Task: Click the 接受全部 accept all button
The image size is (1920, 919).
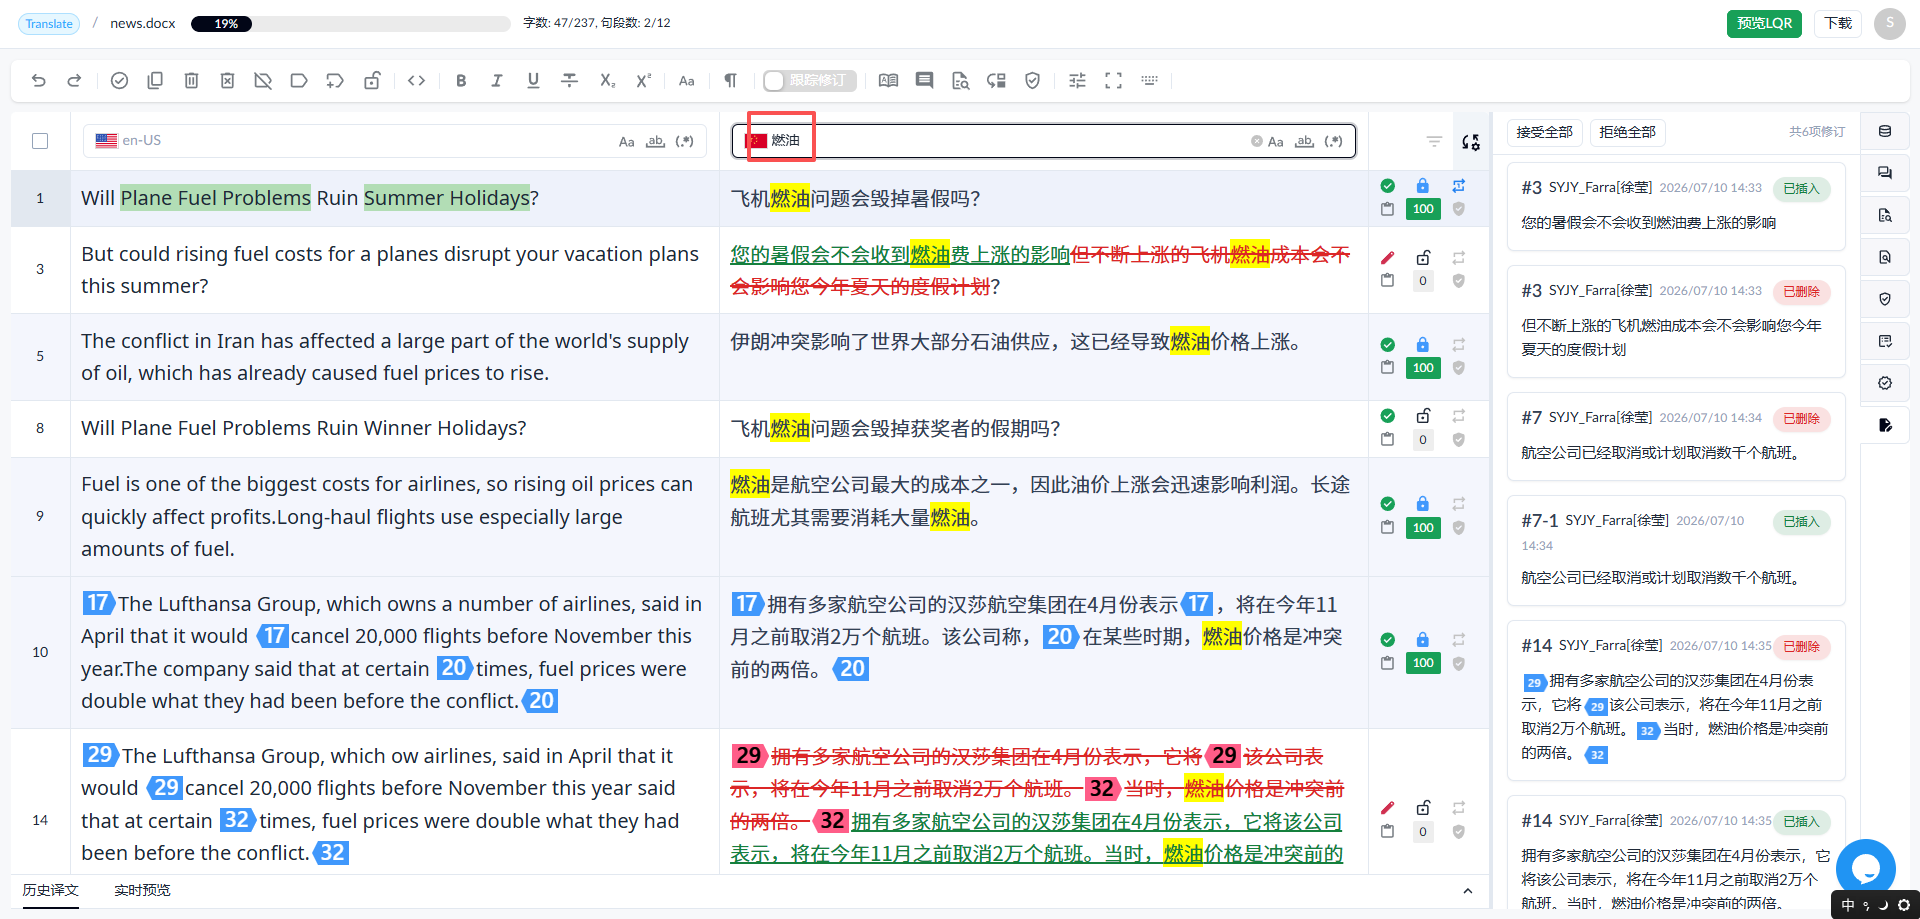Action: (x=1544, y=132)
